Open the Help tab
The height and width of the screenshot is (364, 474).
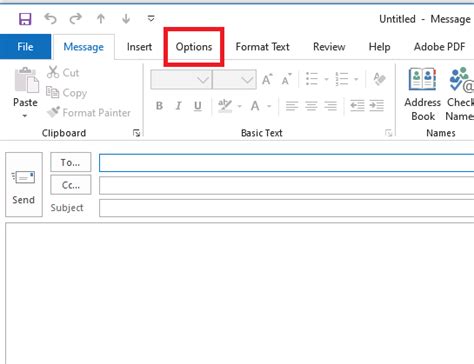[x=379, y=47]
